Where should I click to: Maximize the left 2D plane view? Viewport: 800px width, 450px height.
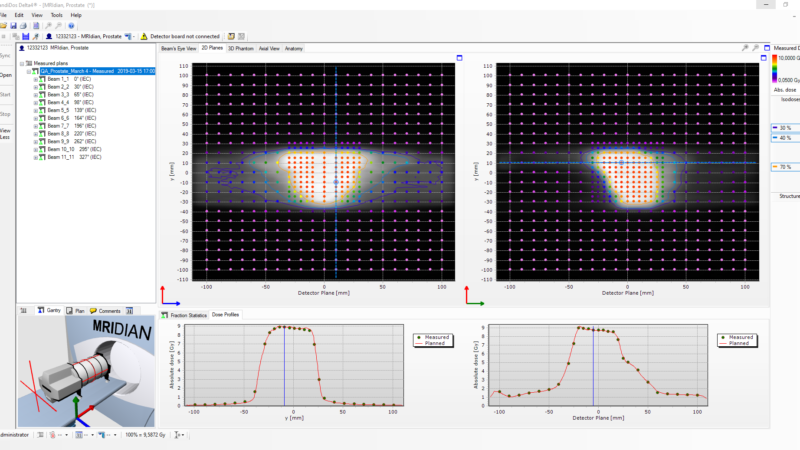click(458, 58)
